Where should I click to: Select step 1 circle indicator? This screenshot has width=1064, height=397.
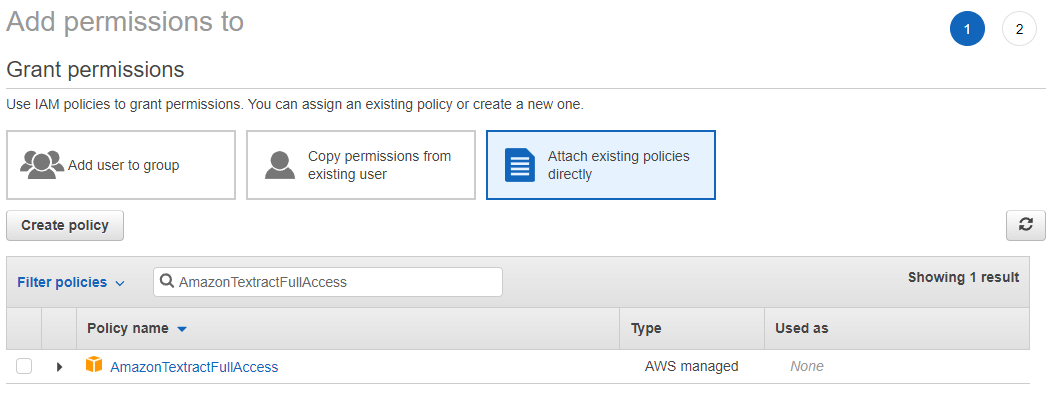click(x=967, y=29)
